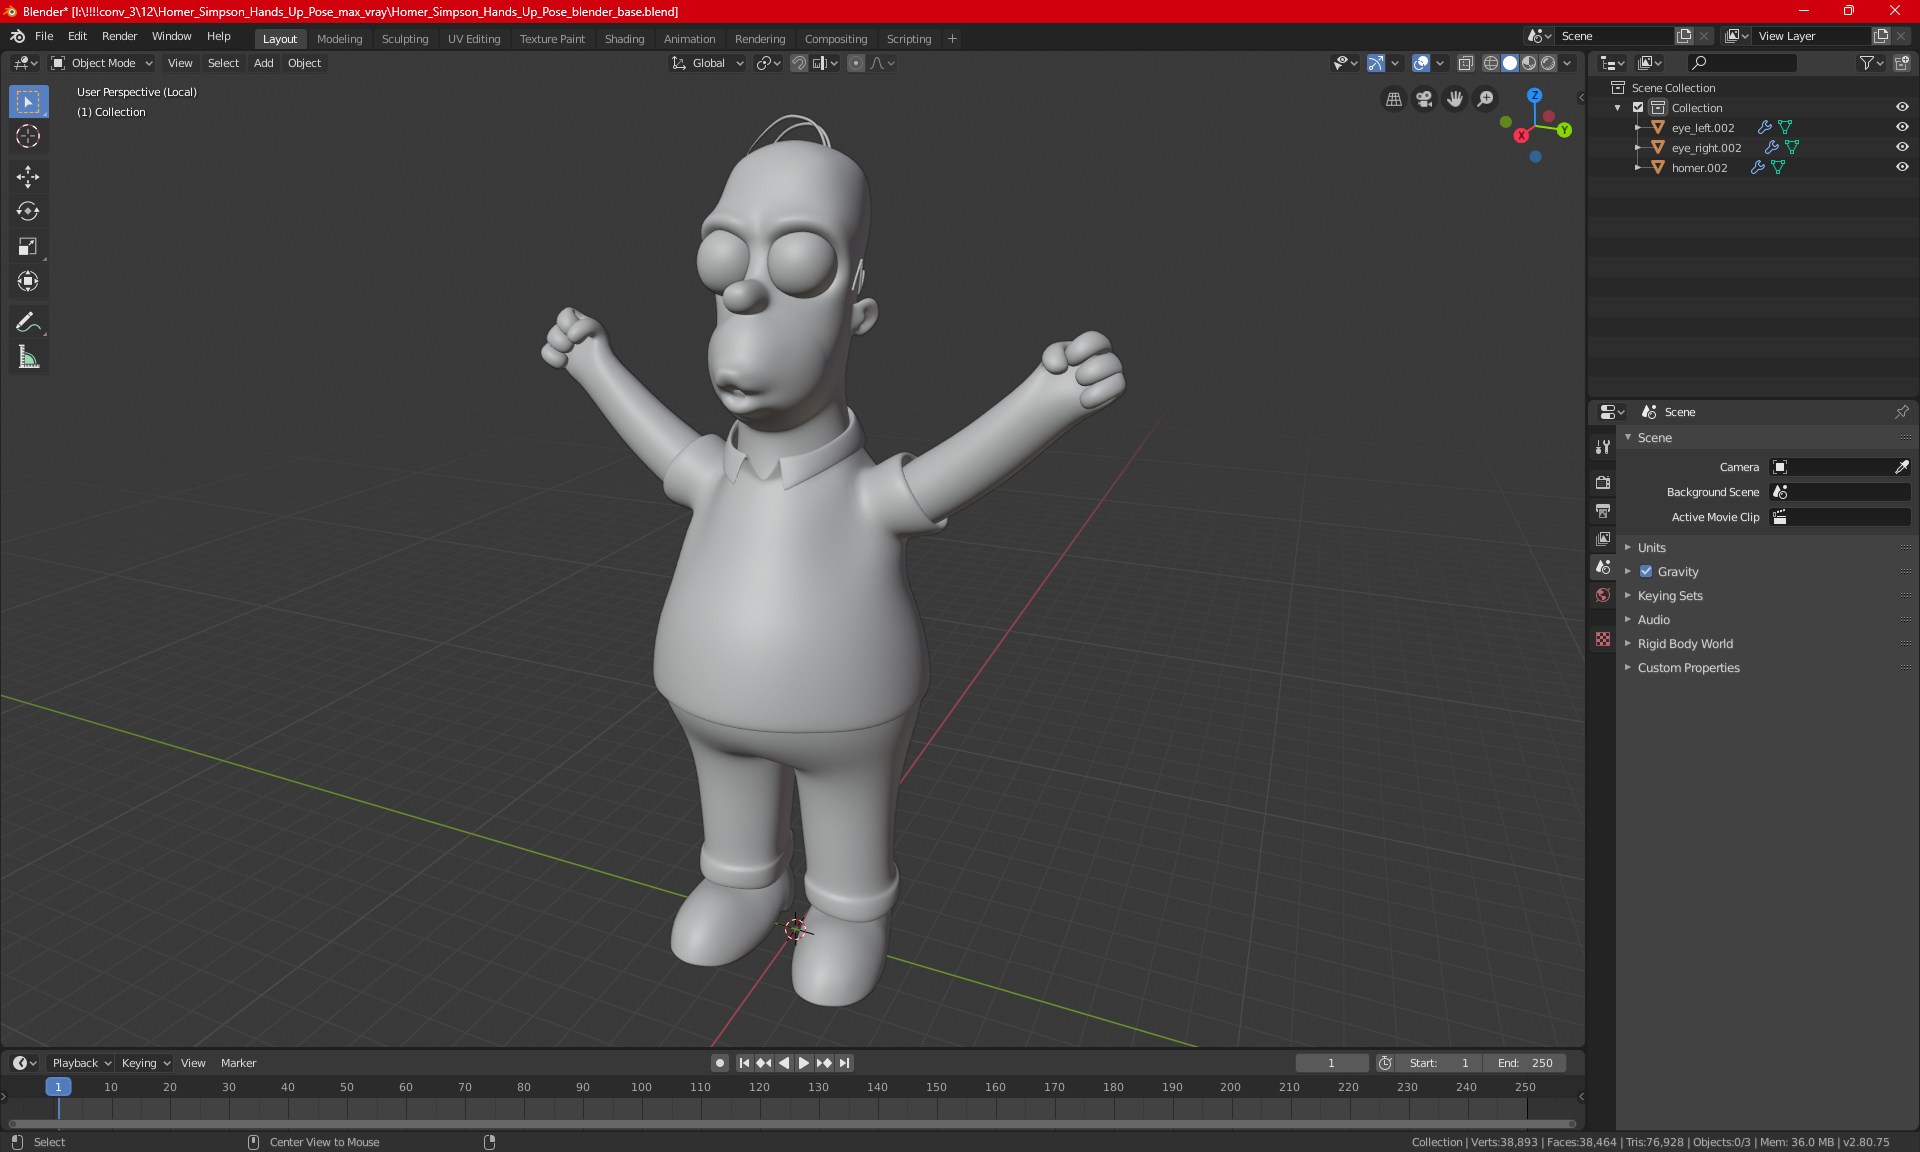Image resolution: width=1920 pixels, height=1152 pixels.
Task: Switch to the Shading workspace tab
Action: click(x=624, y=39)
